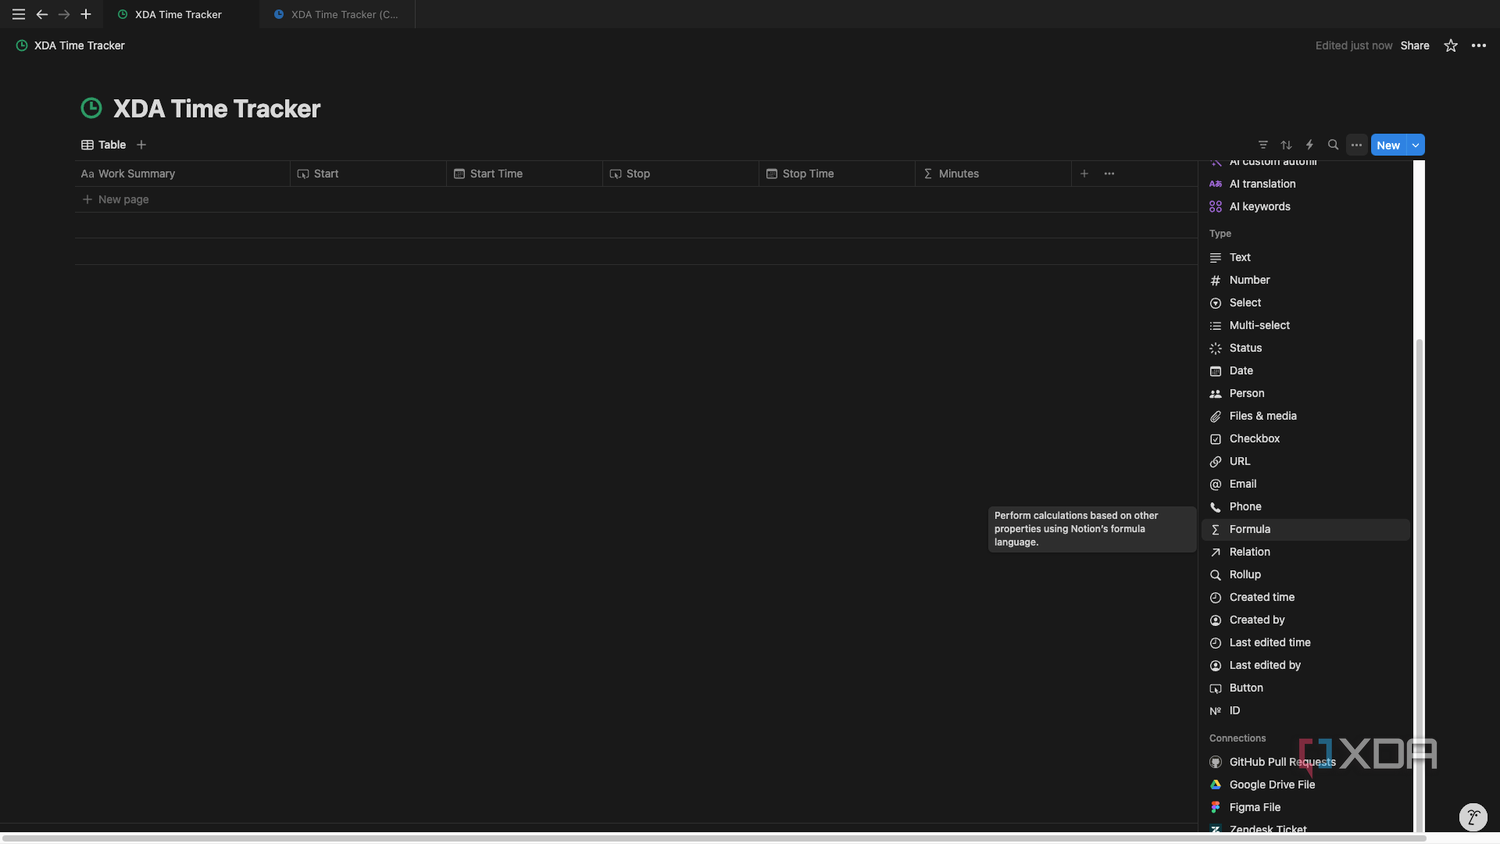Select the ID property type
The height and width of the screenshot is (844, 1500).
(1305, 711)
